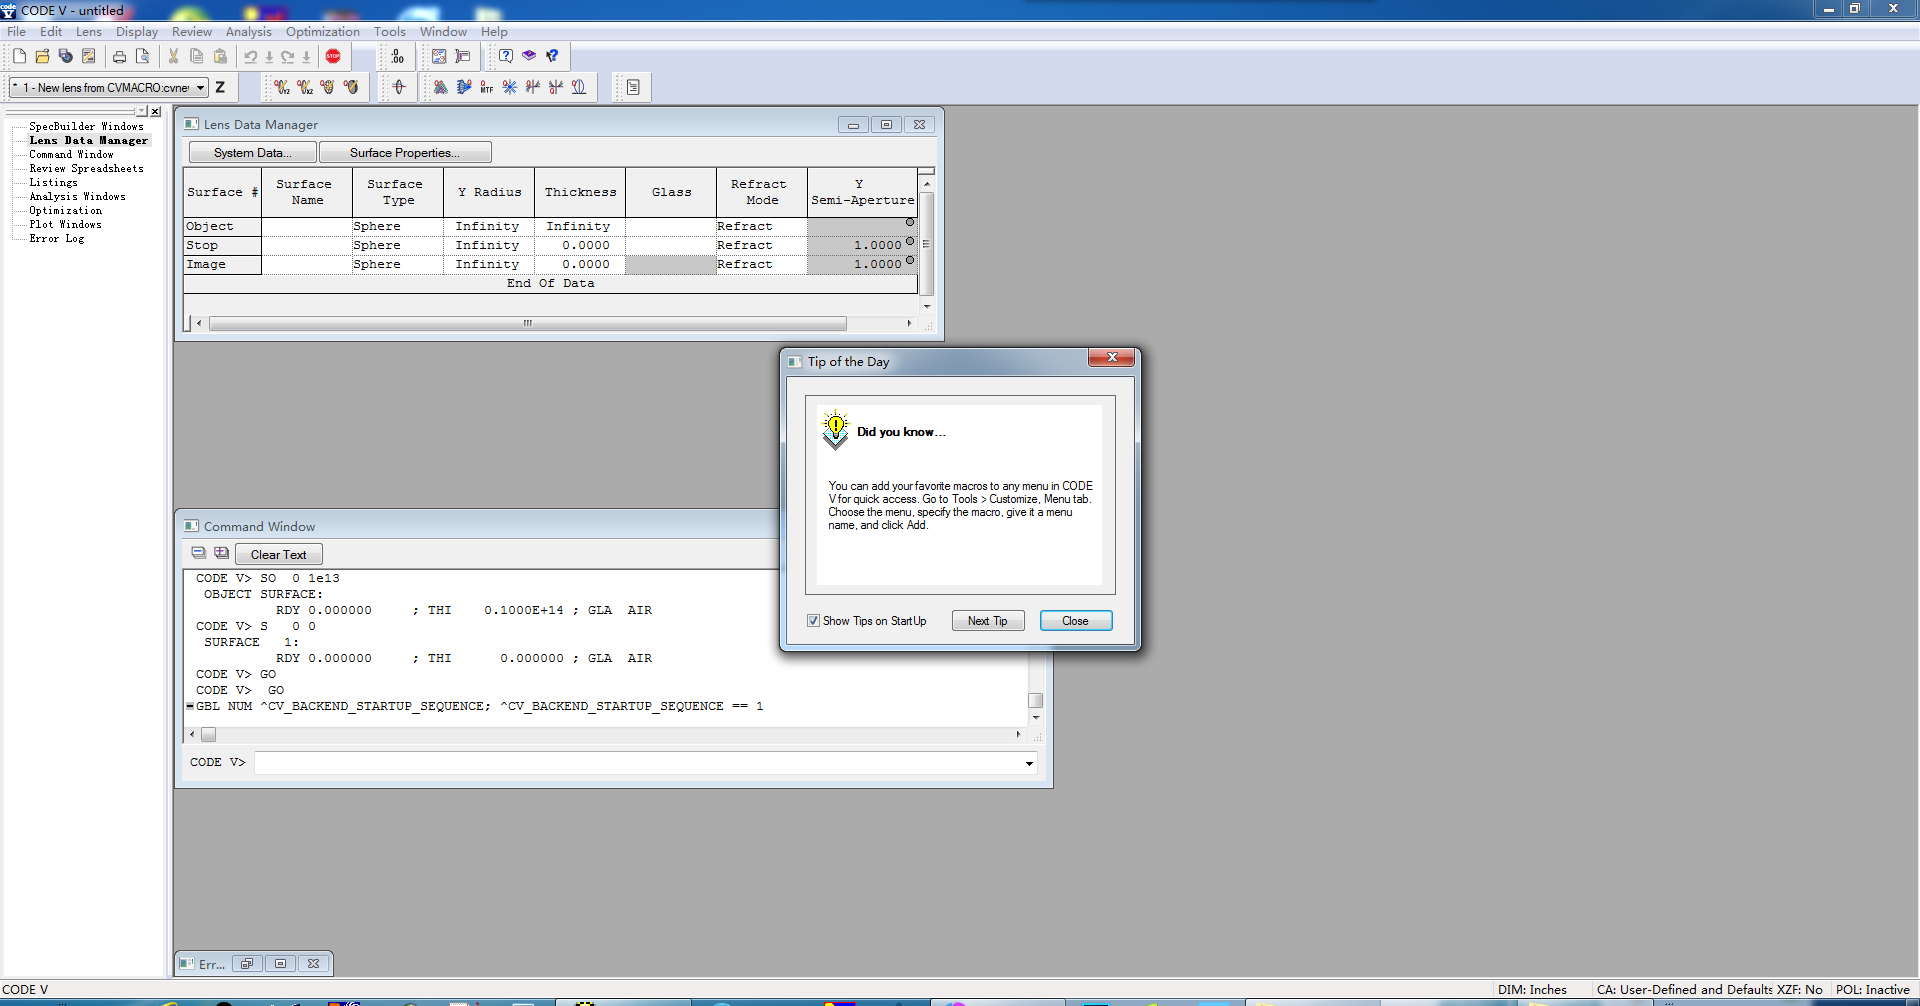Screen dimensions: 1920x1006
Task: Click the Print toolbar icon
Action: 119,56
